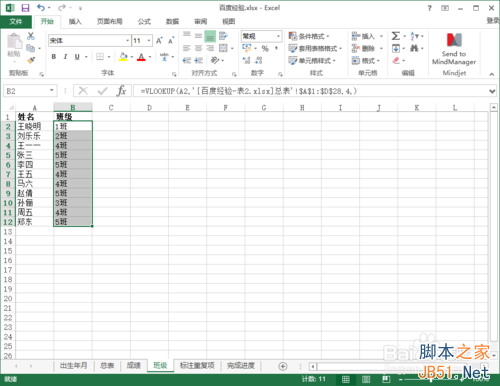Expand the Name Box dropdown B2

point(52,90)
